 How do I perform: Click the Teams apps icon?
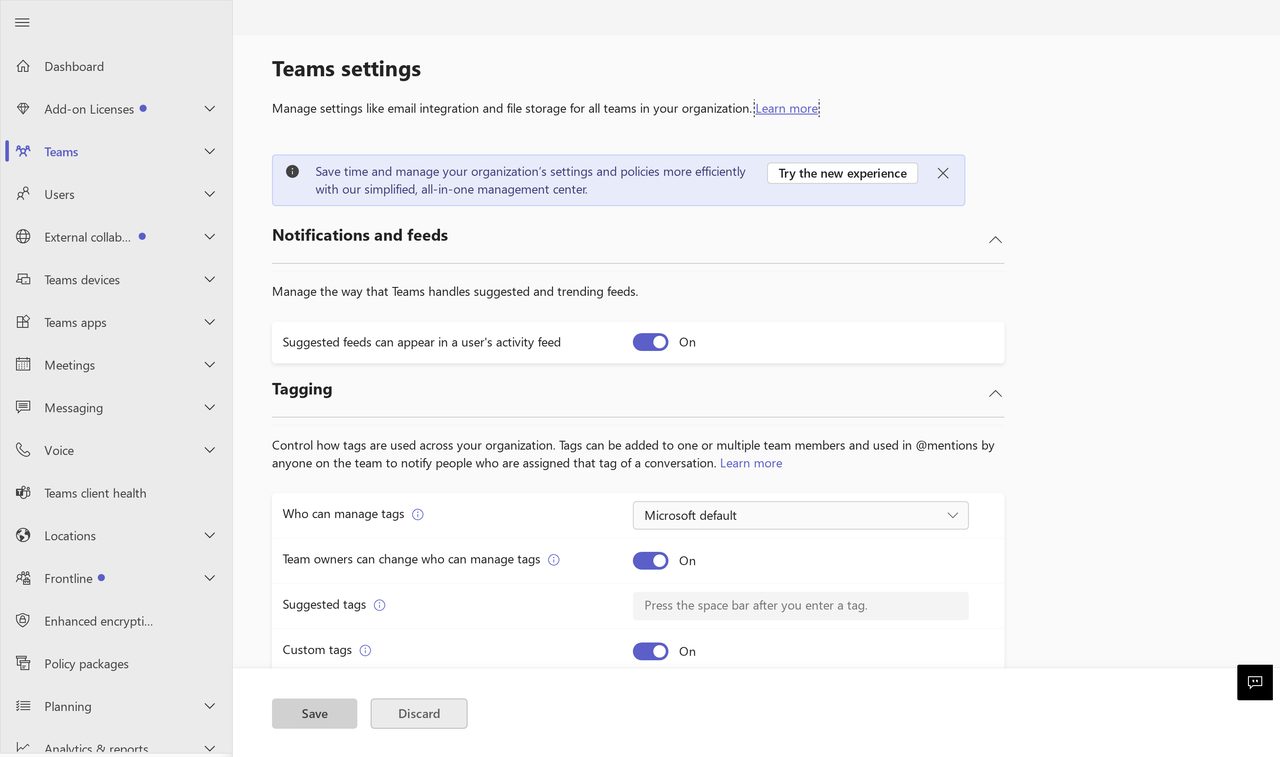[x=23, y=322]
